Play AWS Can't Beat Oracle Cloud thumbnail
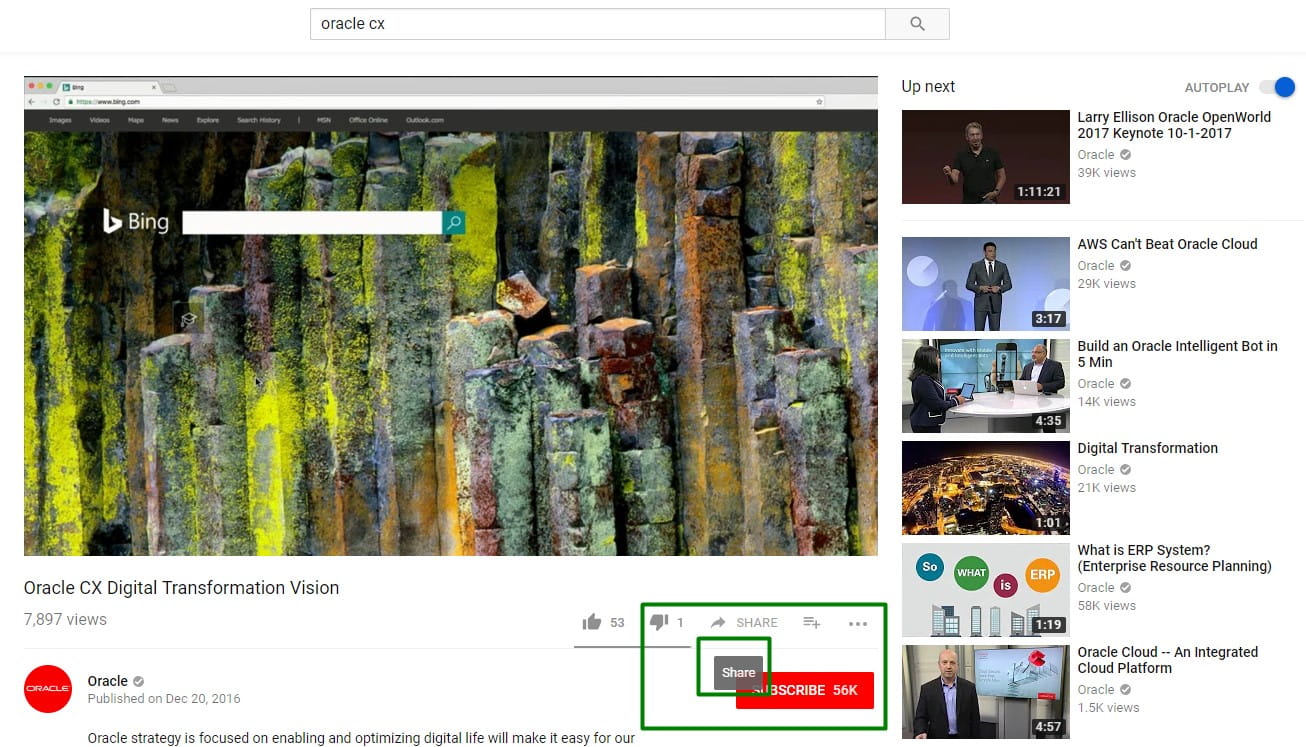The width and height of the screenshot is (1306, 747). coord(986,284)
